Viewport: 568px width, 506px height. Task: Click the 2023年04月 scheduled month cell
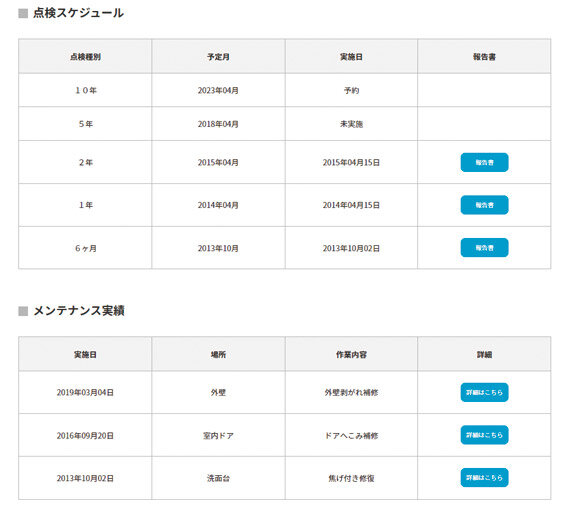tap(218, 90)
